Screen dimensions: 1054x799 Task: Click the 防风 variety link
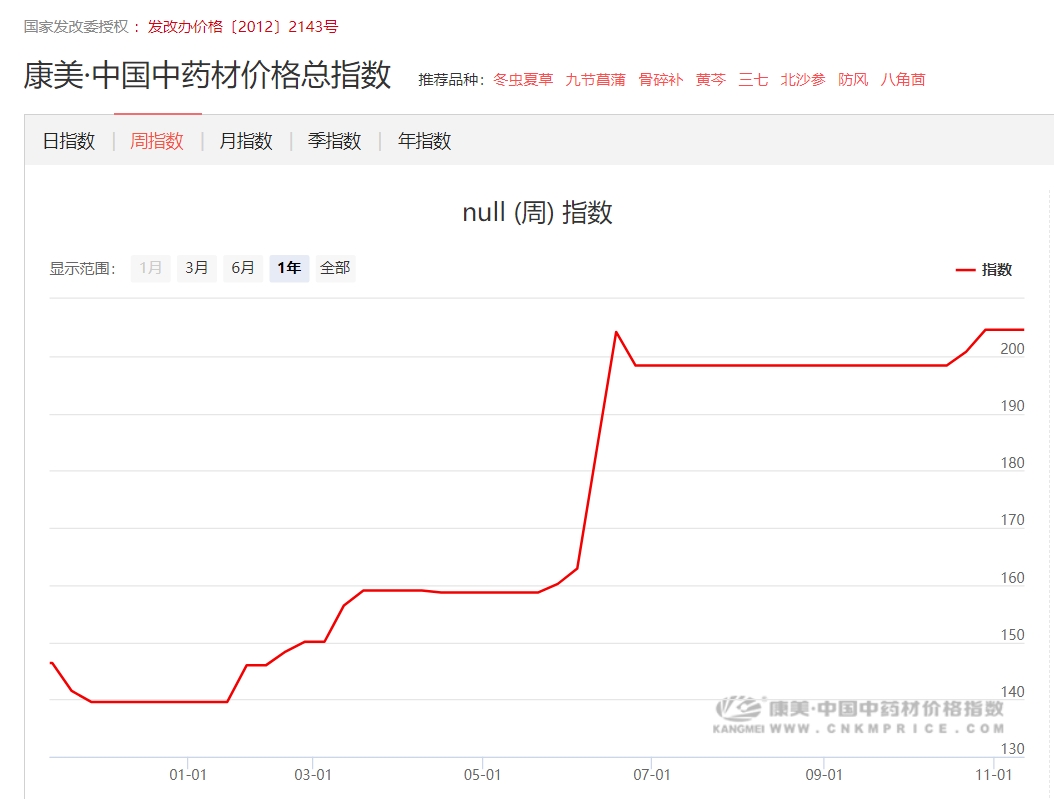click(x=853, y=80)
